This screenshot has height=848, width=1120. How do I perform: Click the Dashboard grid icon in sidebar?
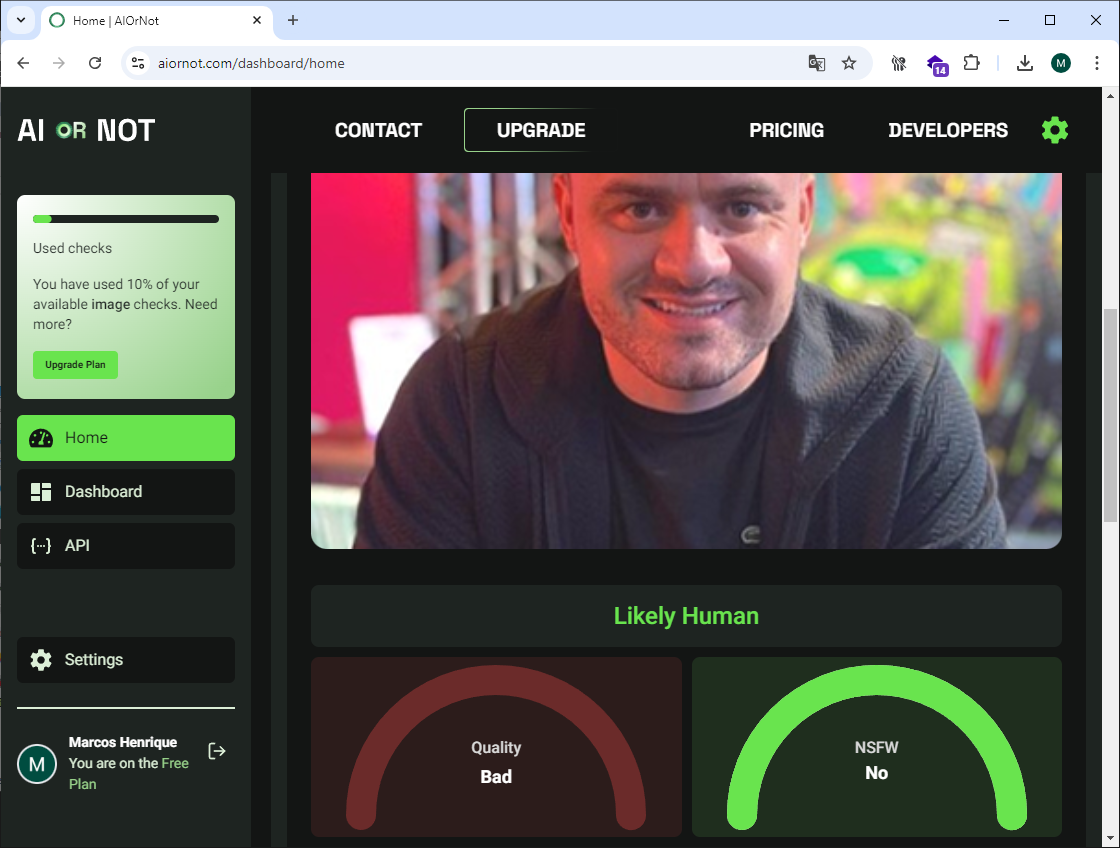coord(41,492)
